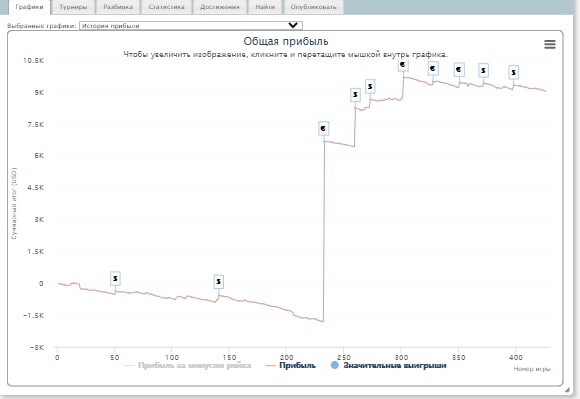This screenshot has width=580, height=399.
Task: Click the S win marker near game 50
Action: [x=115, y=278]
